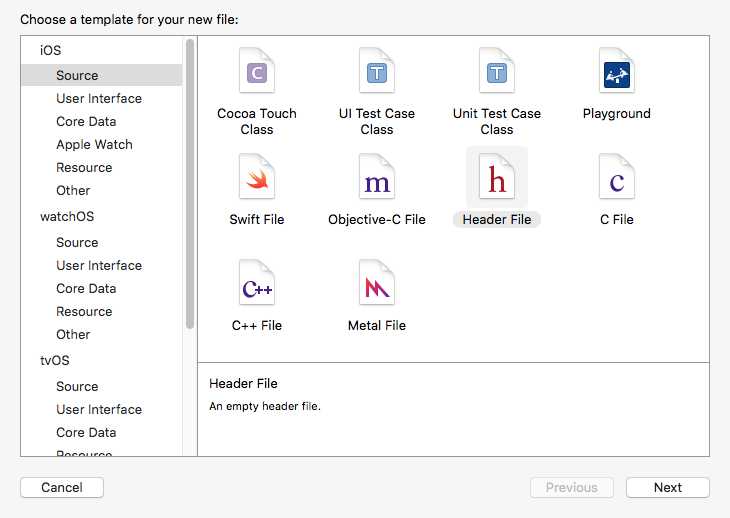730x518 pixels.
Task: Click the 'An empty header file.' description
Action: tap(265, 406)
